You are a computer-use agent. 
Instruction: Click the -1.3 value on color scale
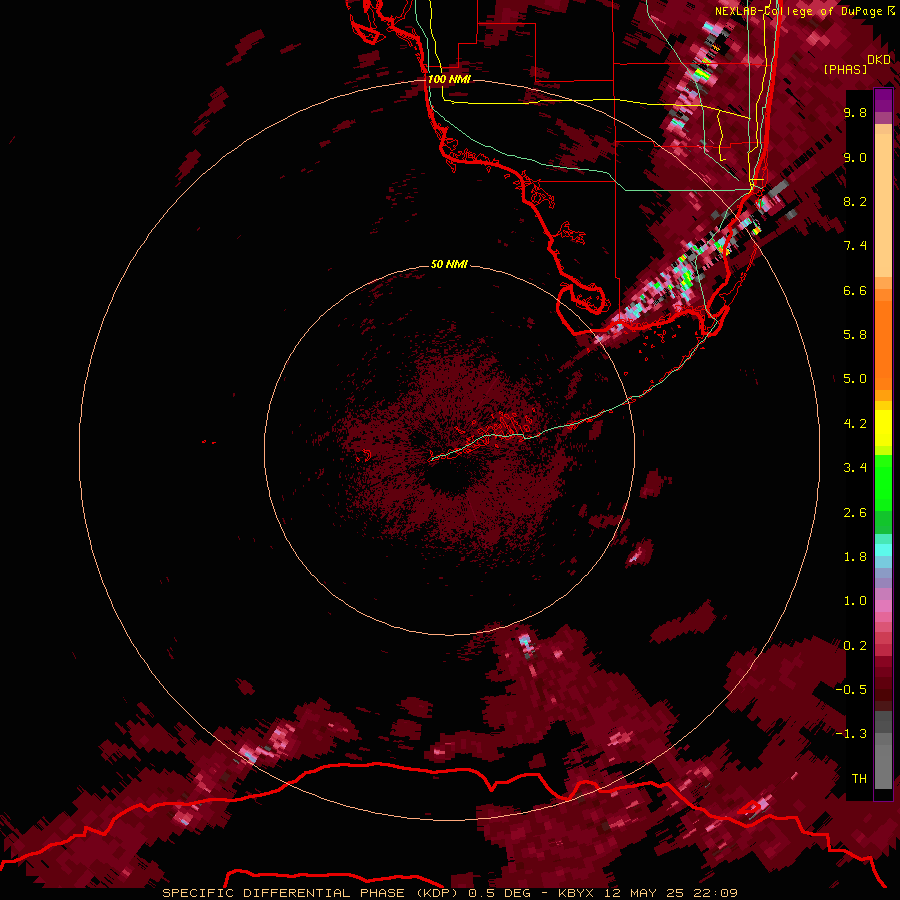click(851, 734)
